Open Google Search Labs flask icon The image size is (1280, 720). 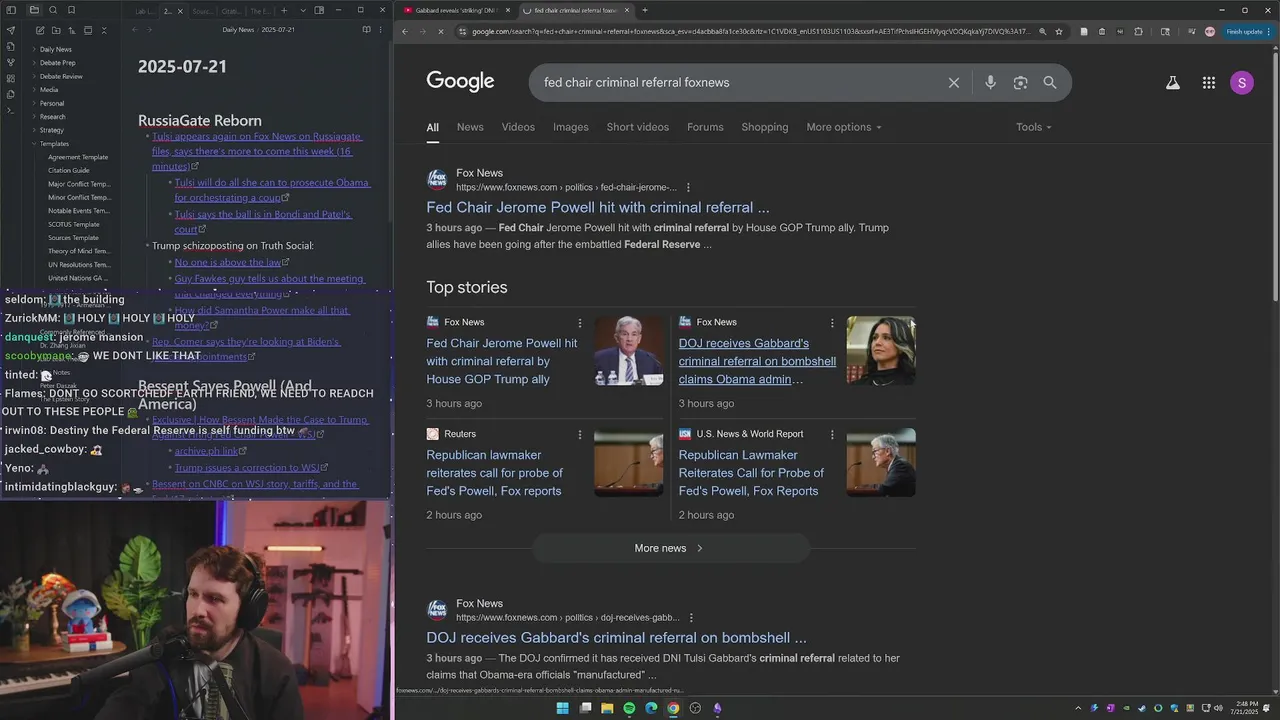pos(1173,83)
